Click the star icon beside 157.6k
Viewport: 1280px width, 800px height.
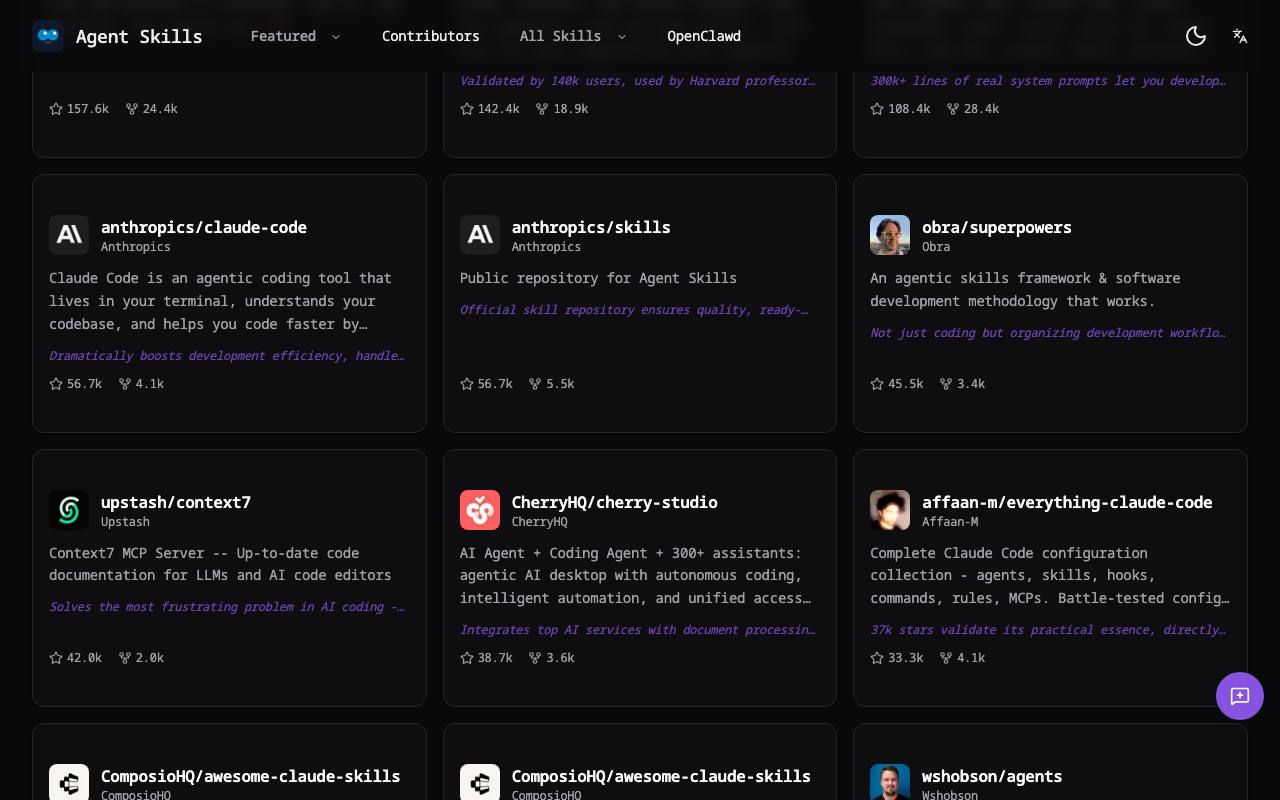click(56, 109)
